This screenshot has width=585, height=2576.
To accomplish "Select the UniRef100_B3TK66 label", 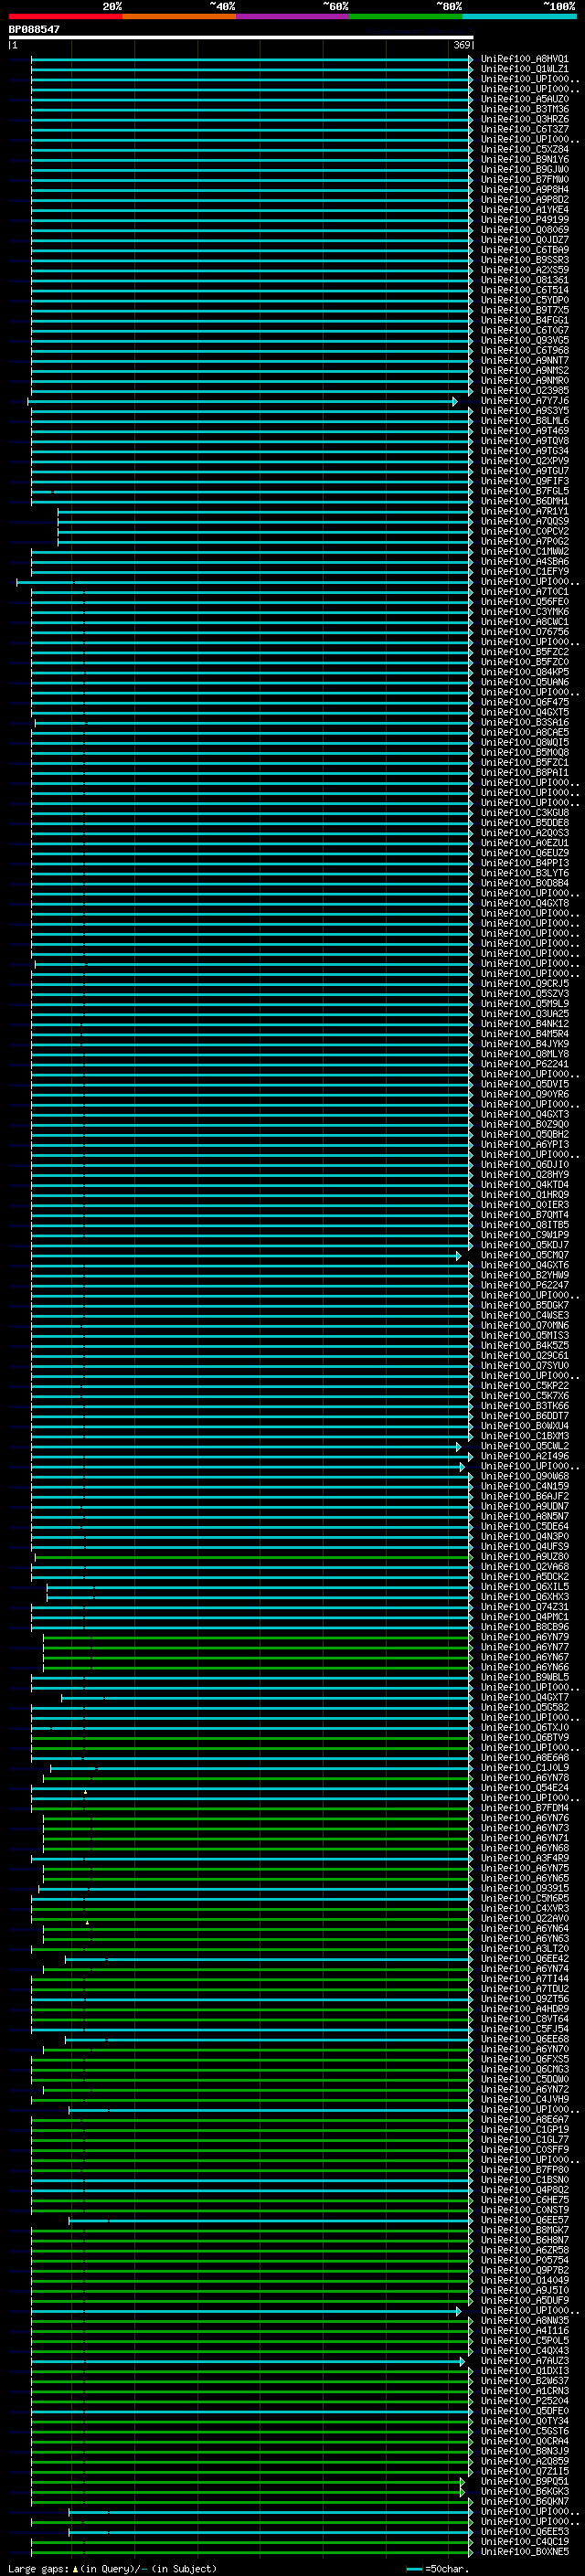I will click(525, 1406).
